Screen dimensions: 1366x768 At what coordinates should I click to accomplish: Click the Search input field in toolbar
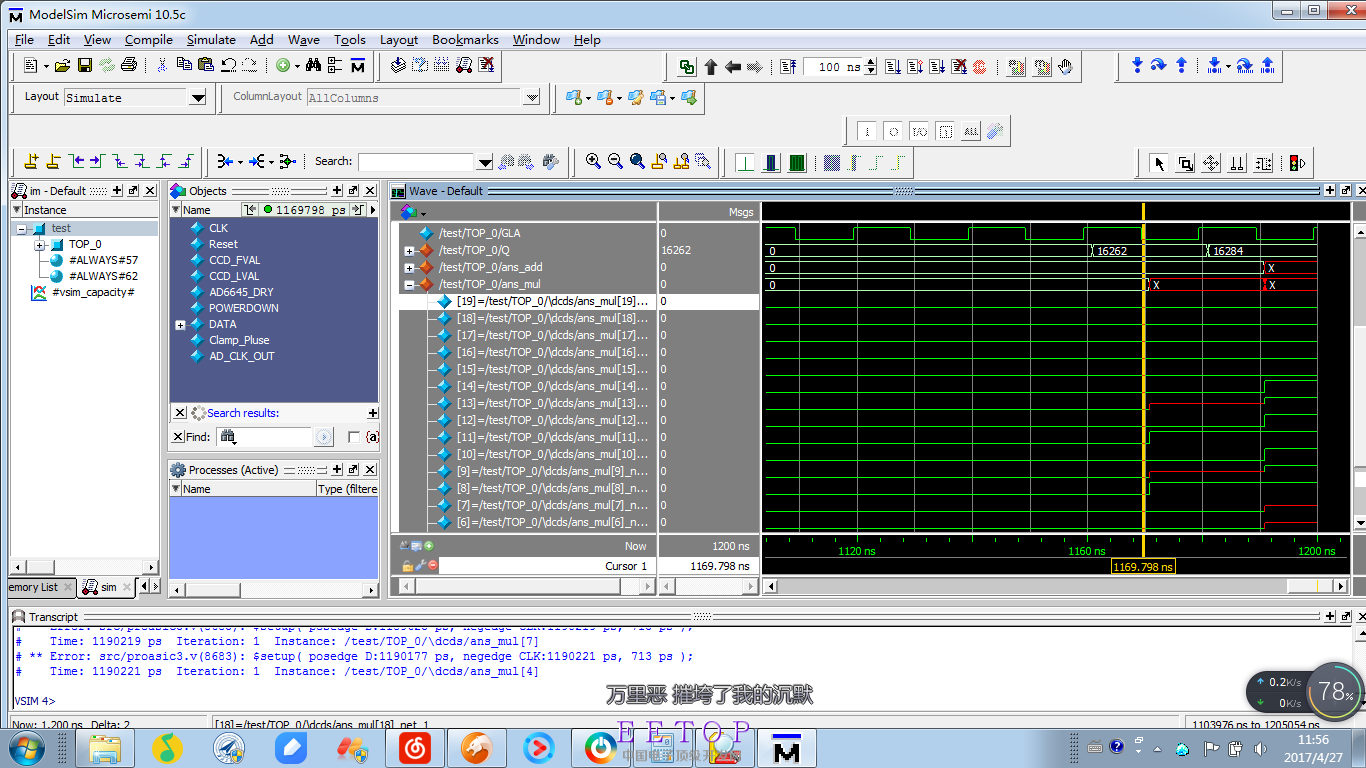click(x=415, y=162)
